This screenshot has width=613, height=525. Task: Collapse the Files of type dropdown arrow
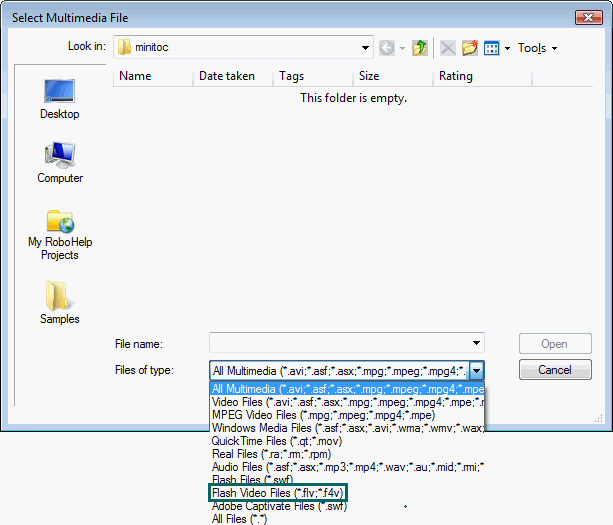coord(476,370)
